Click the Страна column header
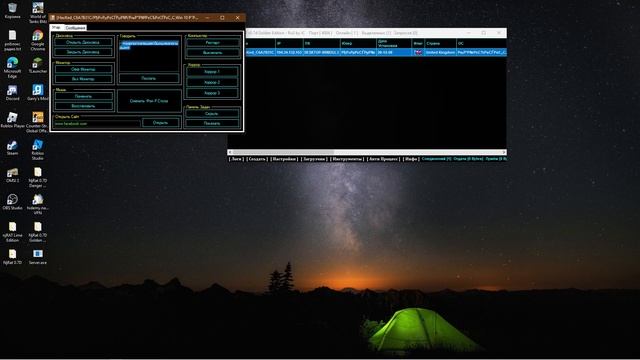The width and height of the screenshot is (640, 360). pos(440,43)
